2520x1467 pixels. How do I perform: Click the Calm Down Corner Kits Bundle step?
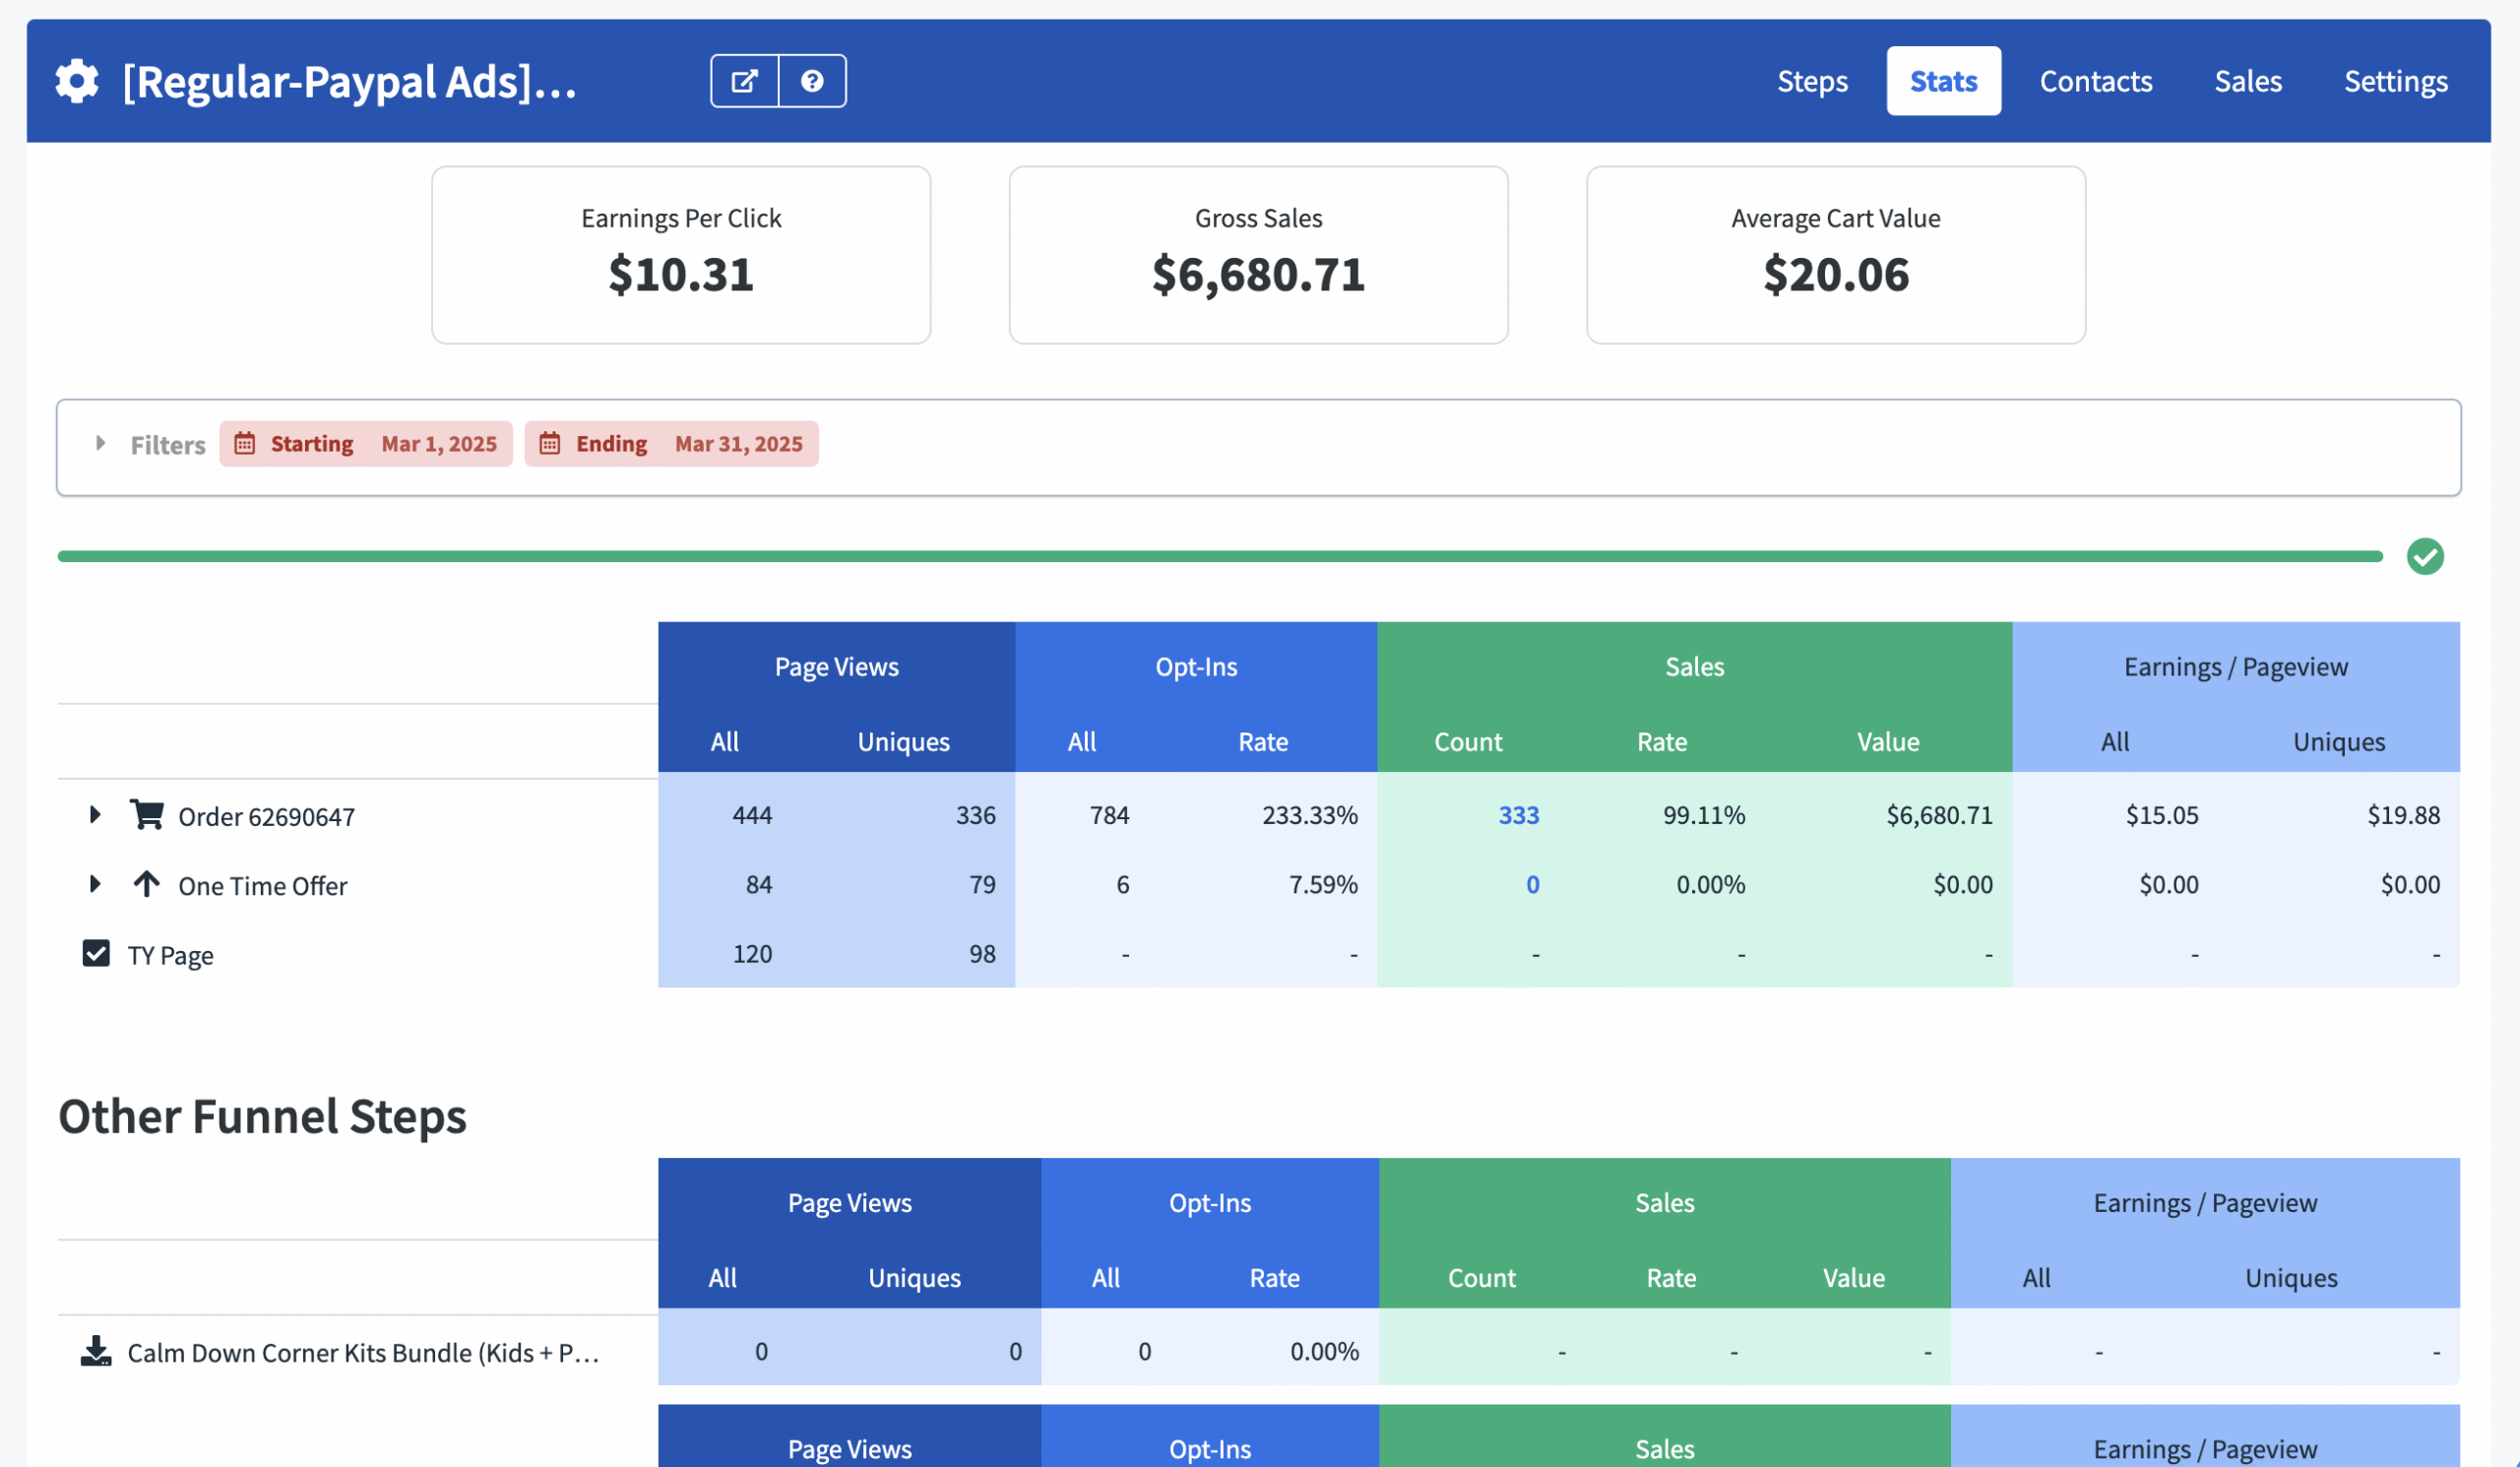pos(363,1353)
